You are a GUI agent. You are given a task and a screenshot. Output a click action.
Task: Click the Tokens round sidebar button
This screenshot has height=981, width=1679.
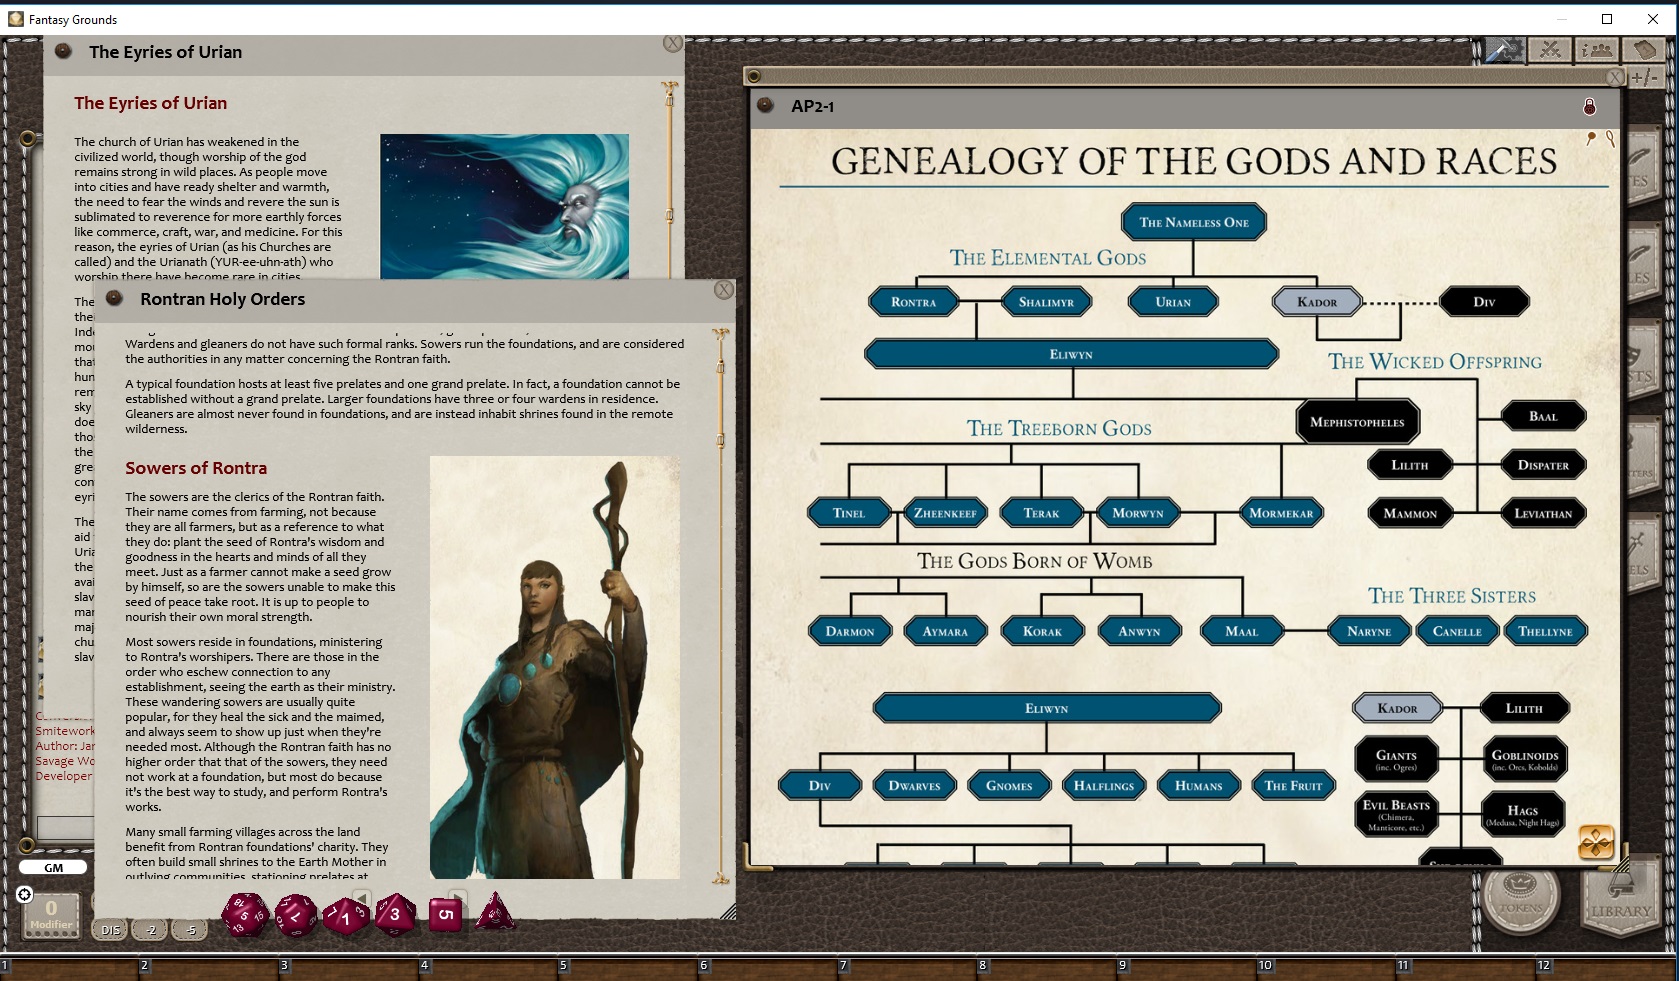point(1520,894)
